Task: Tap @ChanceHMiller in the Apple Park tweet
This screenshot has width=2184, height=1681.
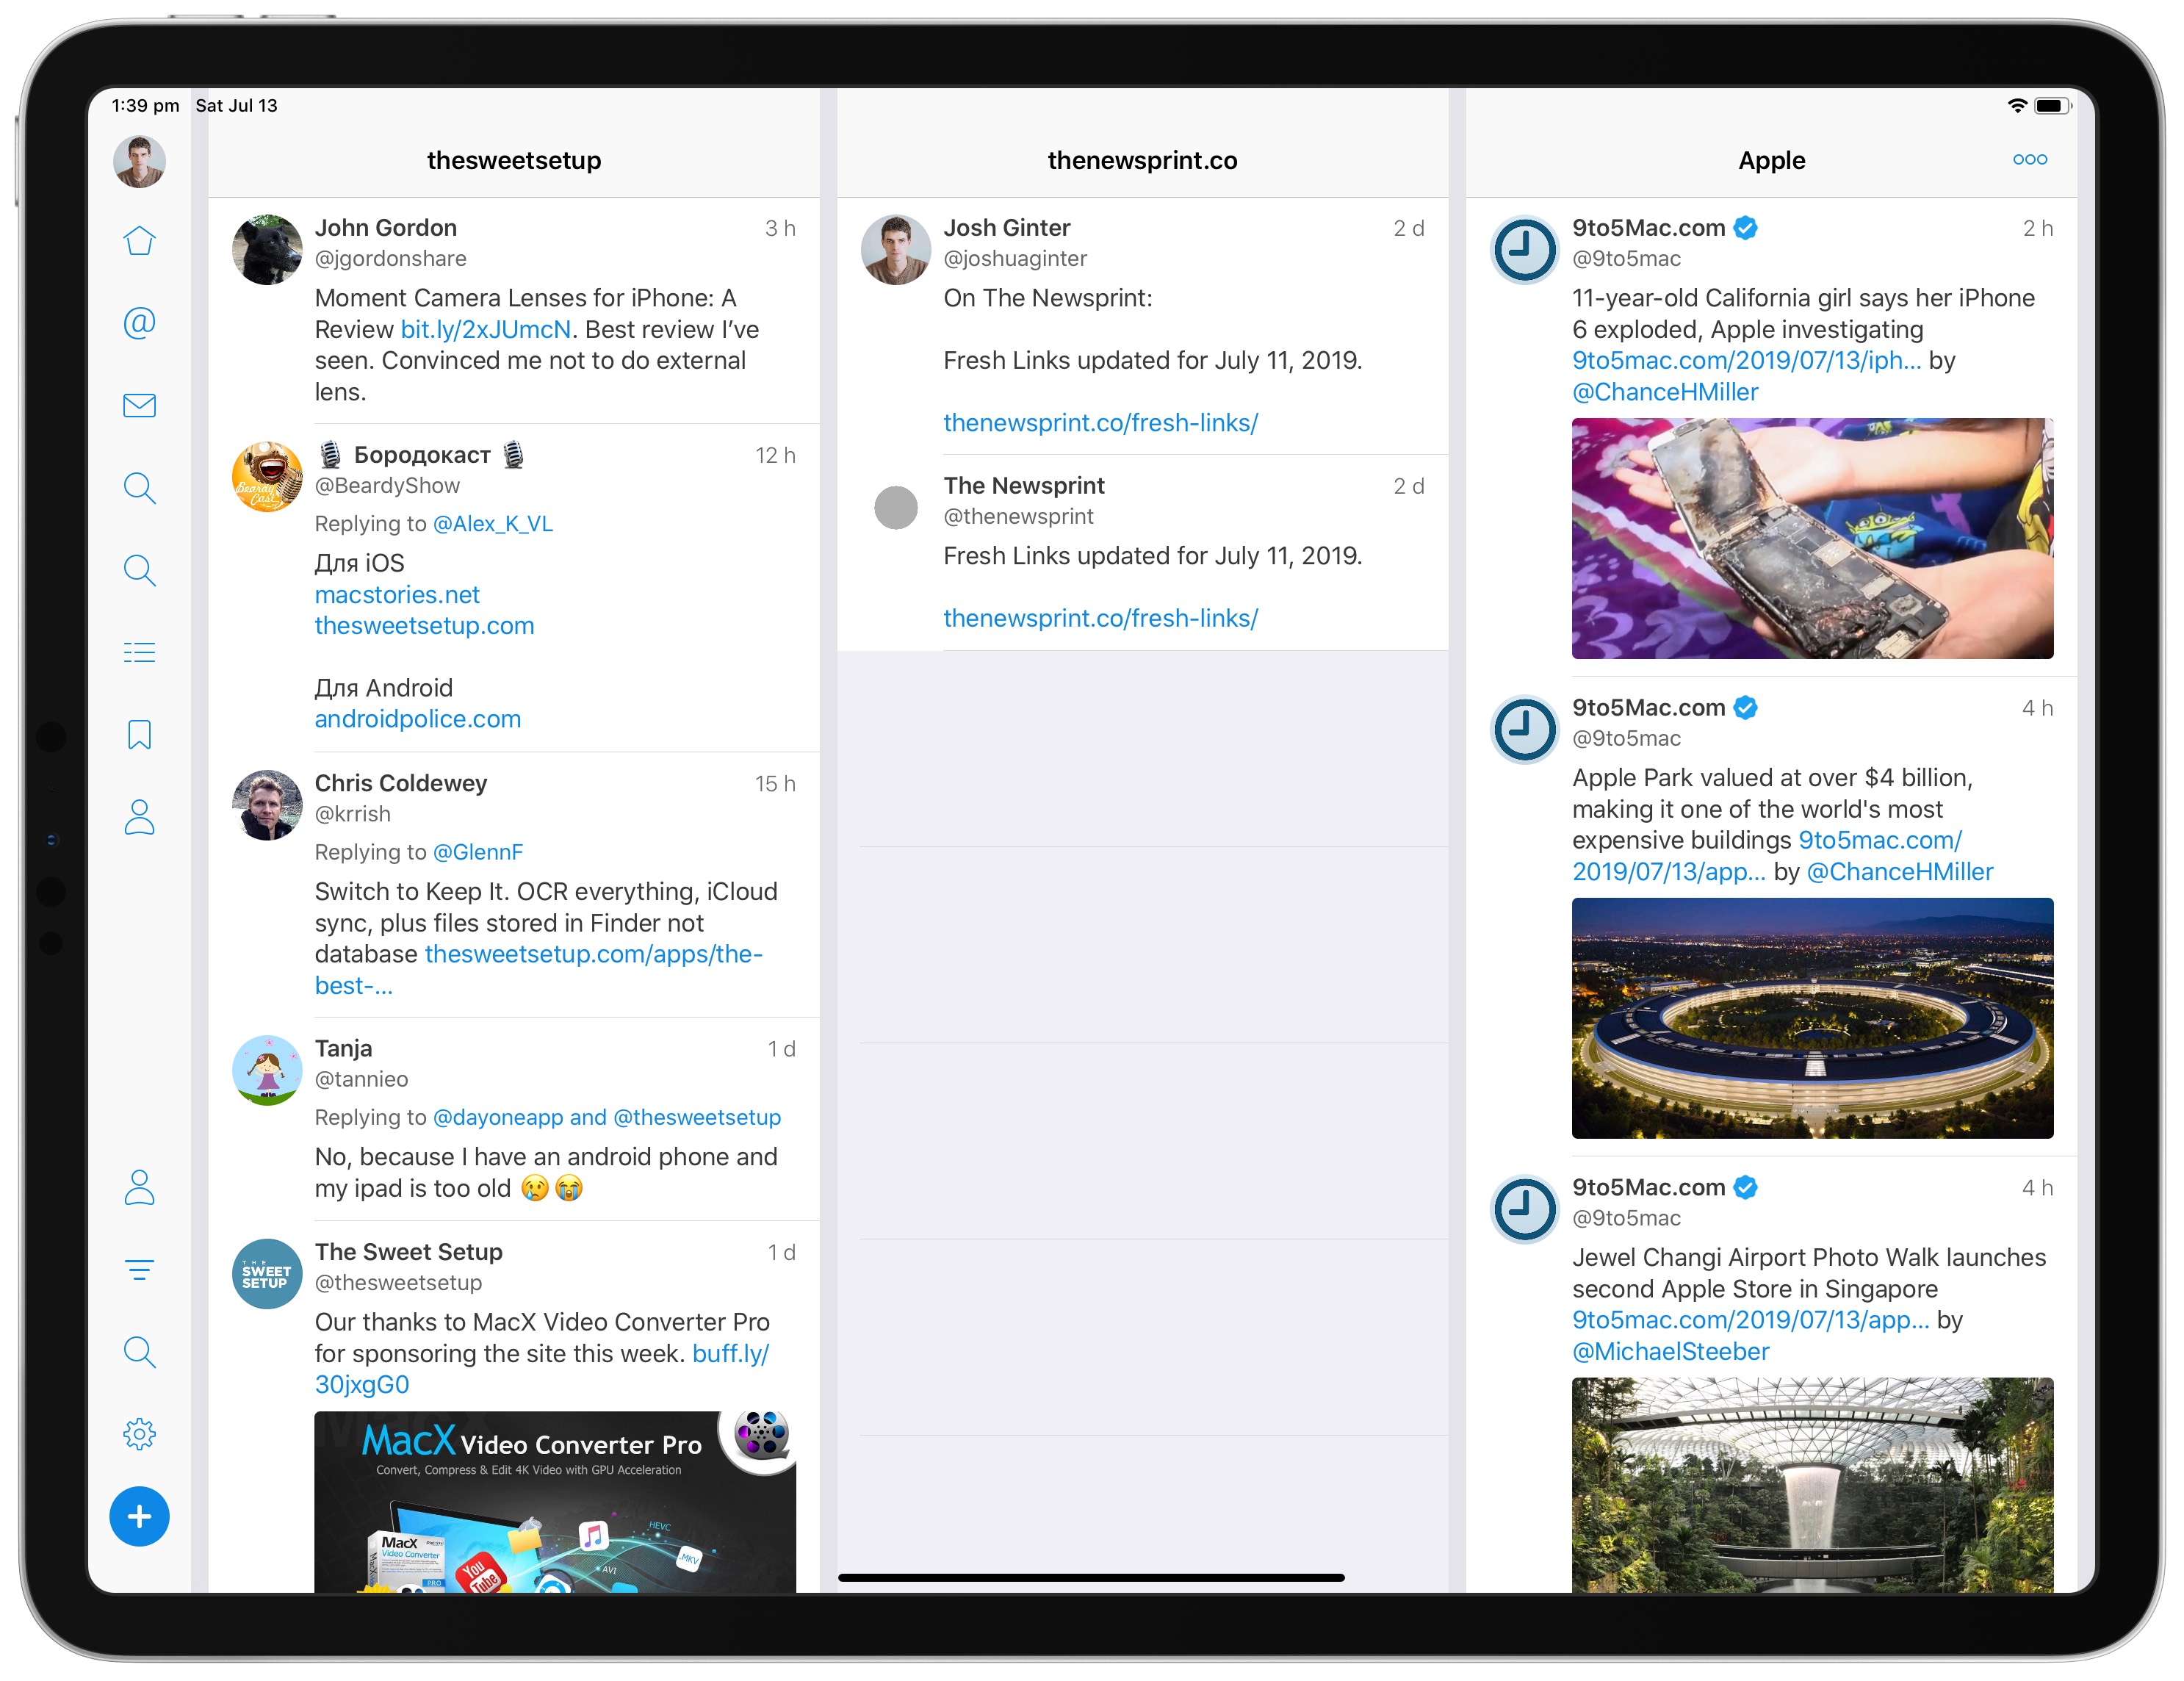Action: (1900, 872)
